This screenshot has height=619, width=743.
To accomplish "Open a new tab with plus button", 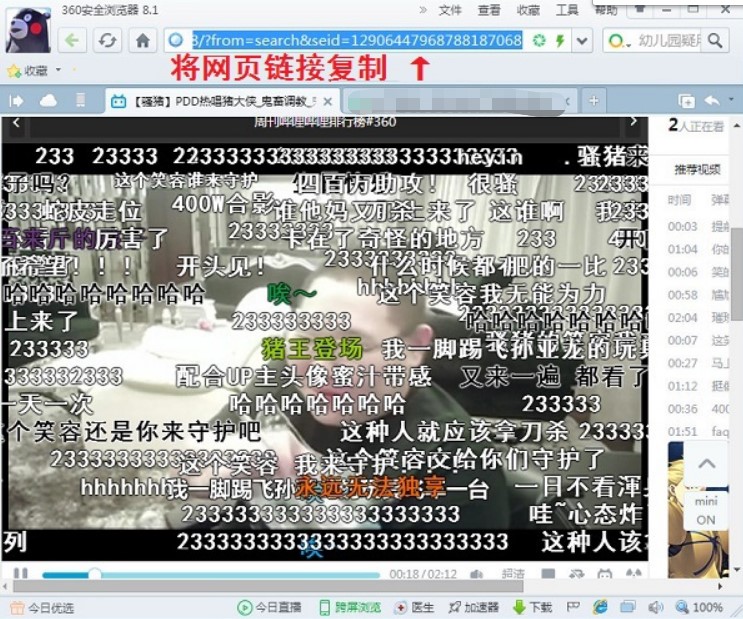I will [594, 100].
